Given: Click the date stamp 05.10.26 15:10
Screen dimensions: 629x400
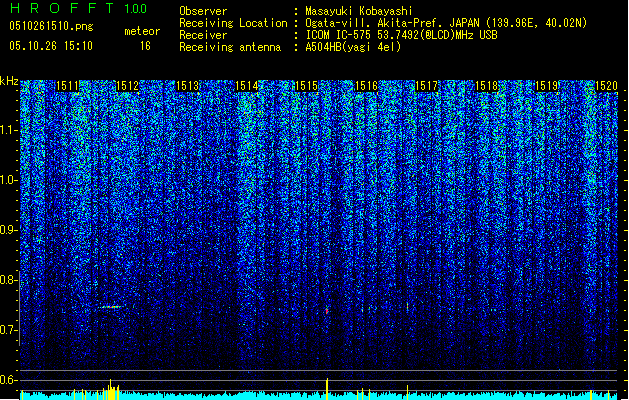Looking at the screenshot, I should pos(51,46).
